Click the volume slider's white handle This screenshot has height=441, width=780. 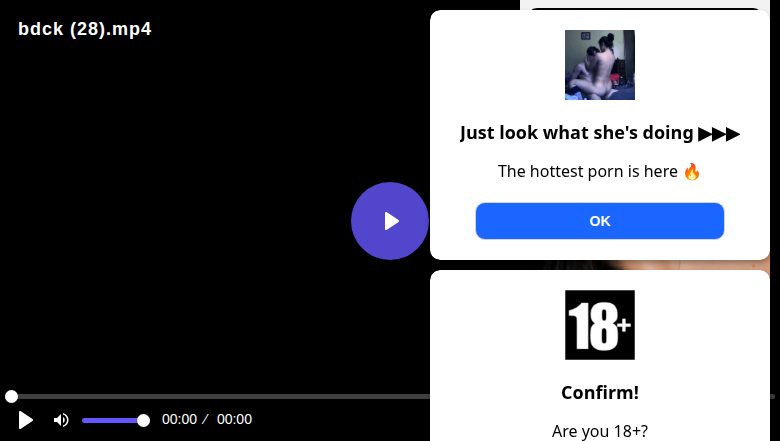(143, 421)
